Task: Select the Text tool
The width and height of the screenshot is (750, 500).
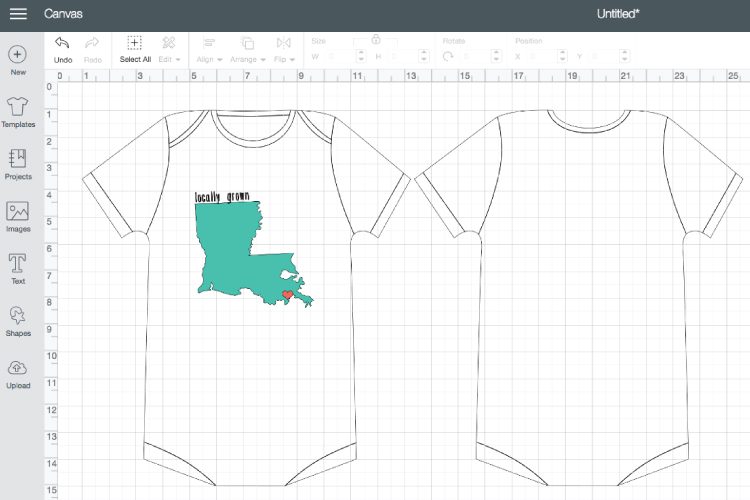Action: [x=18, y=269]
